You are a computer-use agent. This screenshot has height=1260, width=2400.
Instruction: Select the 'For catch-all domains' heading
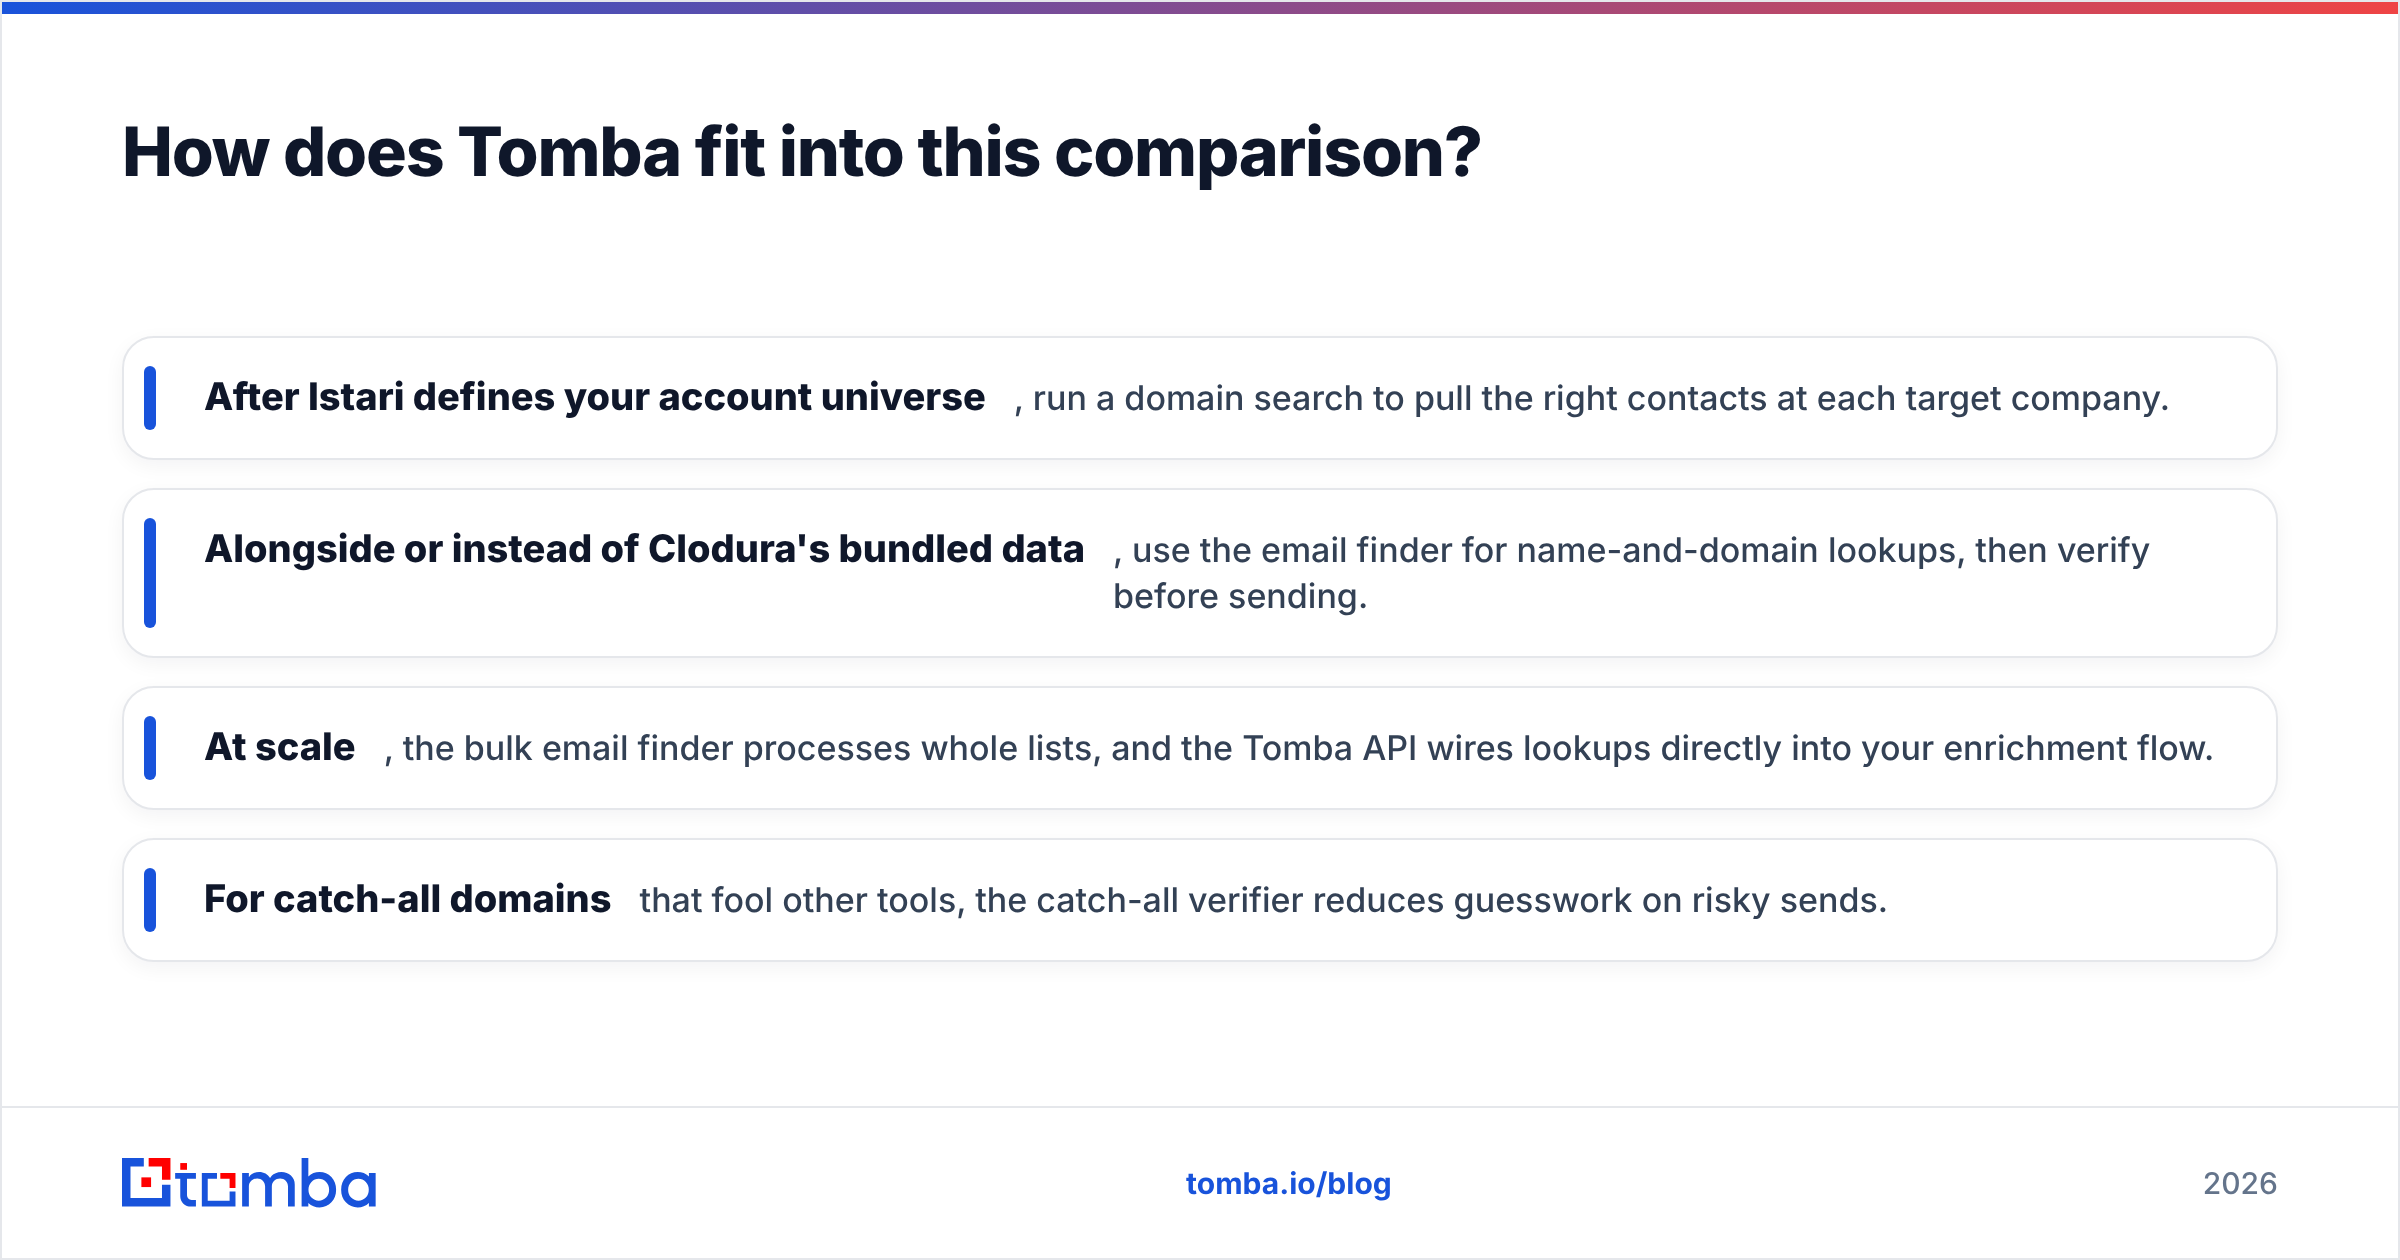pos(407,899)
